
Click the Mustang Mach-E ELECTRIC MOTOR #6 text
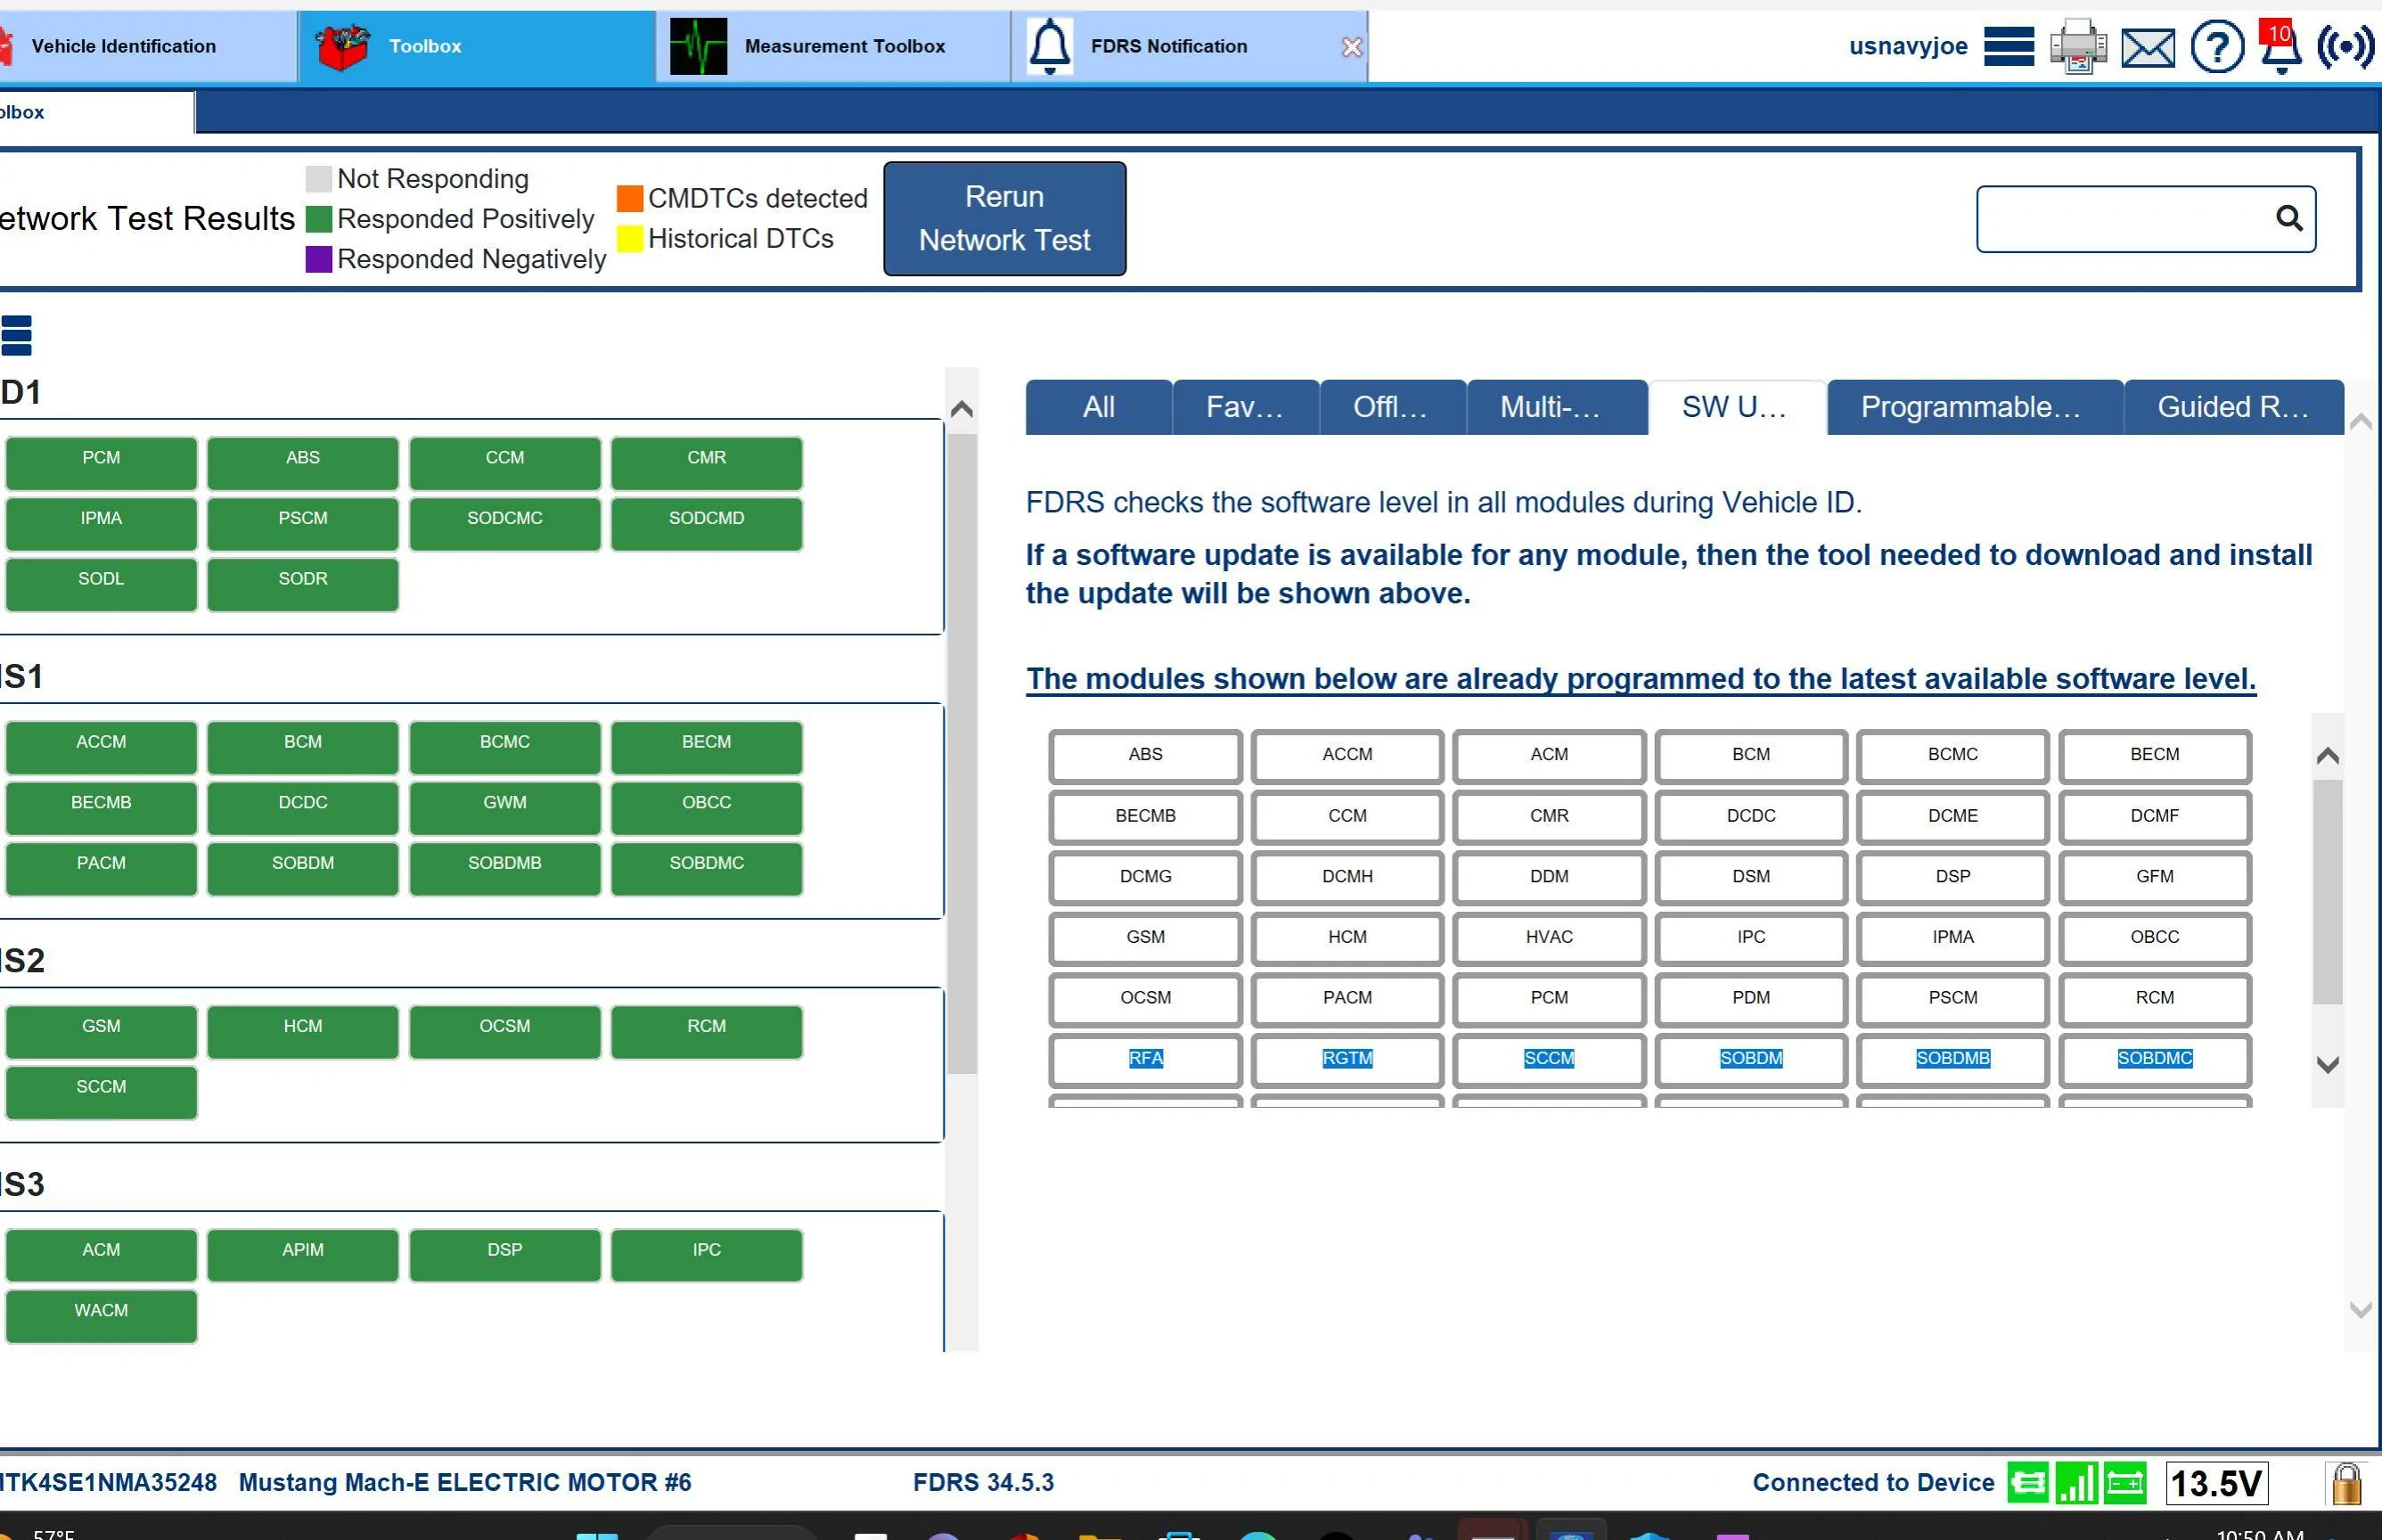[465, 1483]
